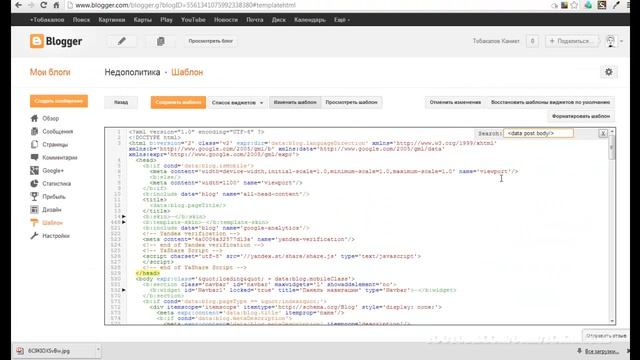Click the Статистика pie chart icon
640x360 pixels.
[34, 184]
